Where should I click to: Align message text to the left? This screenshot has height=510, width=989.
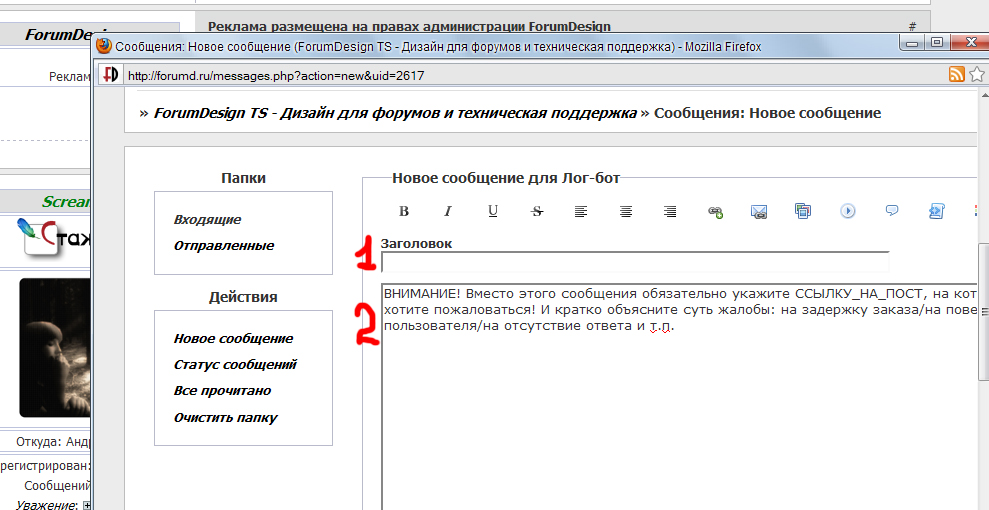(x=581, y=211)
